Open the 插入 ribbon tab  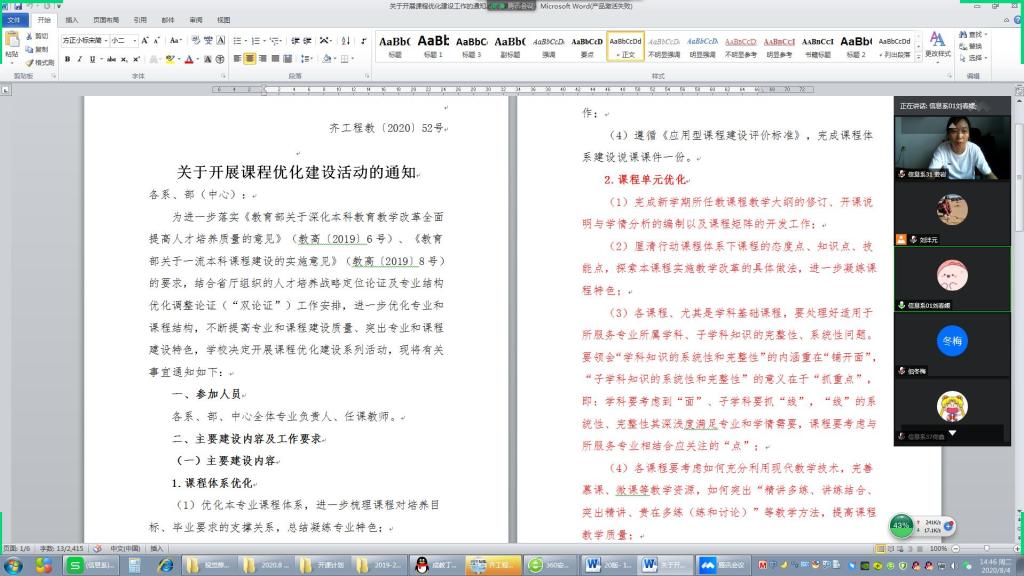click(x=72, y=19)
